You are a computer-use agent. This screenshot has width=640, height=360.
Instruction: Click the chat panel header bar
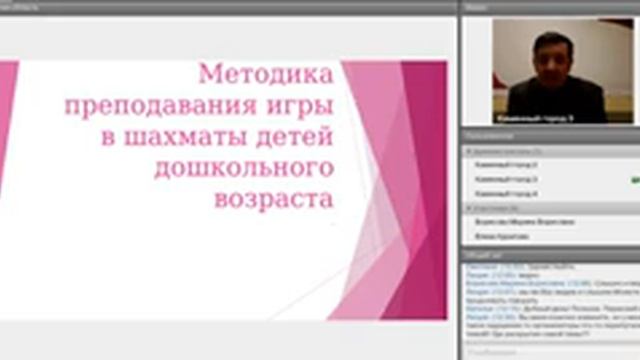point(551,255)
